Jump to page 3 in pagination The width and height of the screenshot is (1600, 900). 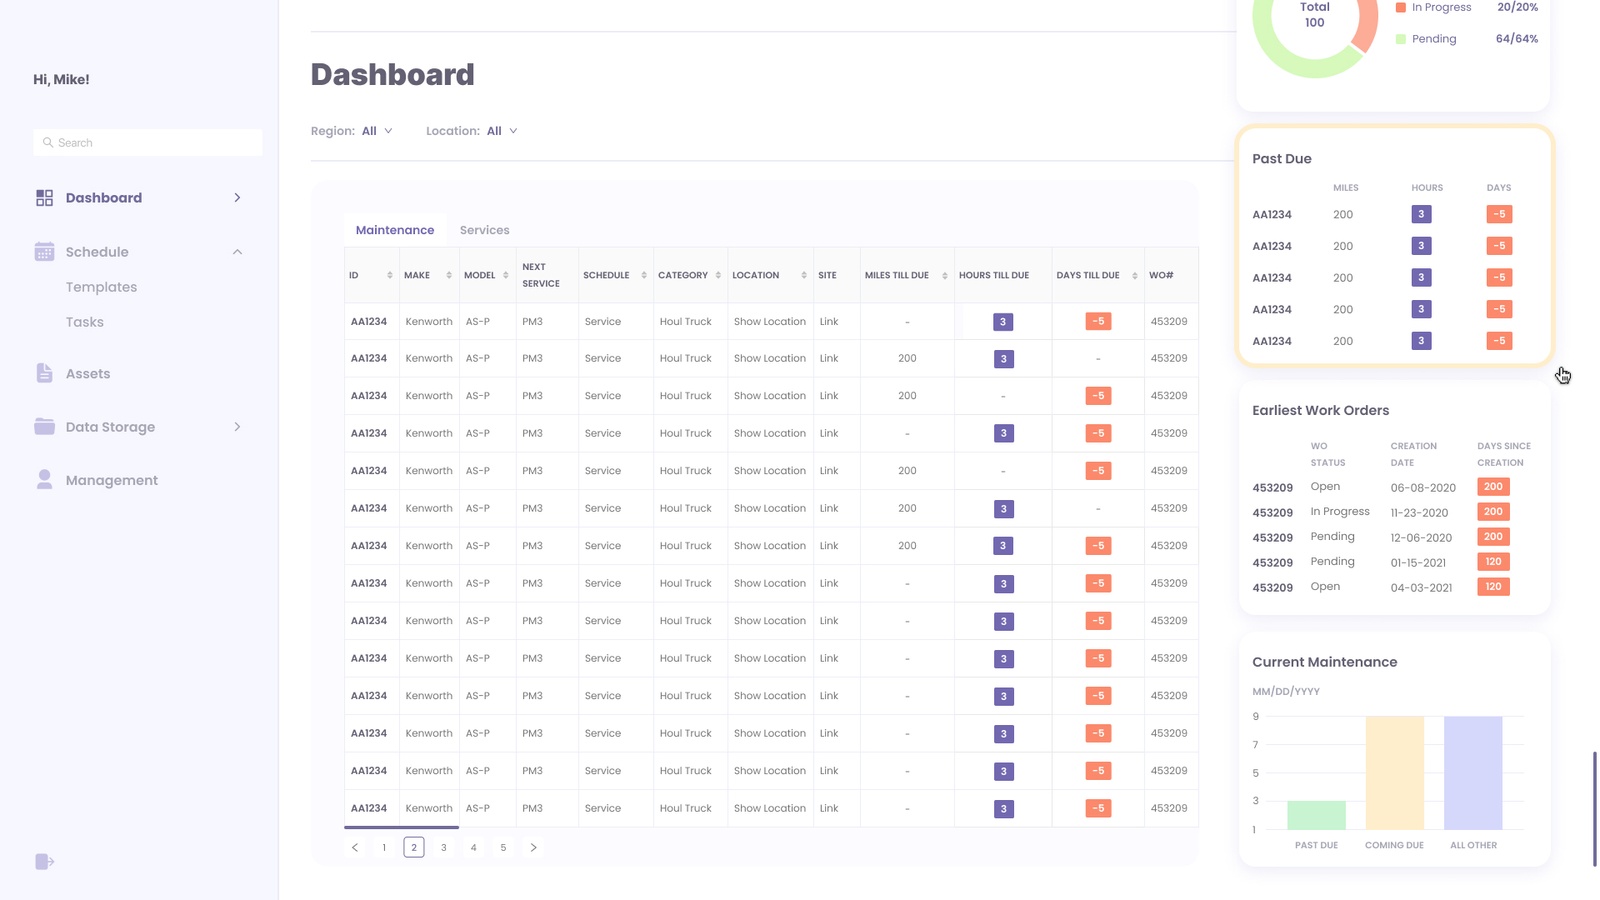pos(444,848)
